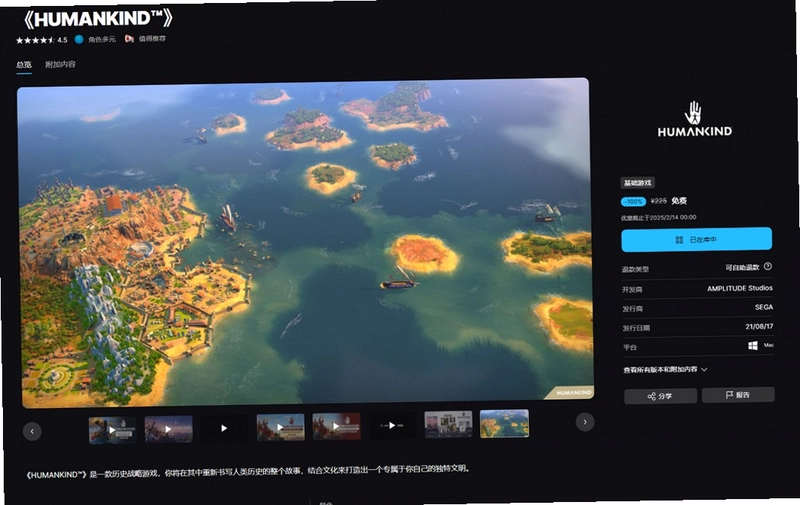The width and height of the screenshot is (800, 505).
Task: Click the Mac platform label
Action: pos(768,345)
